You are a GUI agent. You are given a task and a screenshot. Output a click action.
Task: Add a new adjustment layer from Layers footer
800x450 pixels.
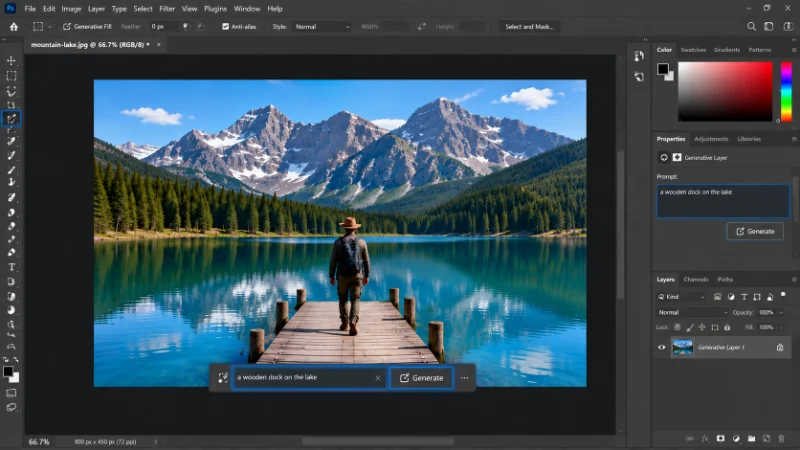click(x=736, y=438)
